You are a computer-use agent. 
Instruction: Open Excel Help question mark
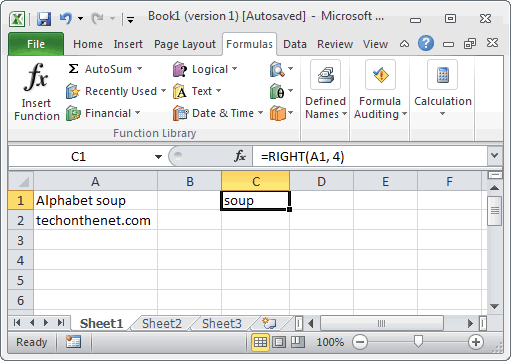(x=426, y=43)
